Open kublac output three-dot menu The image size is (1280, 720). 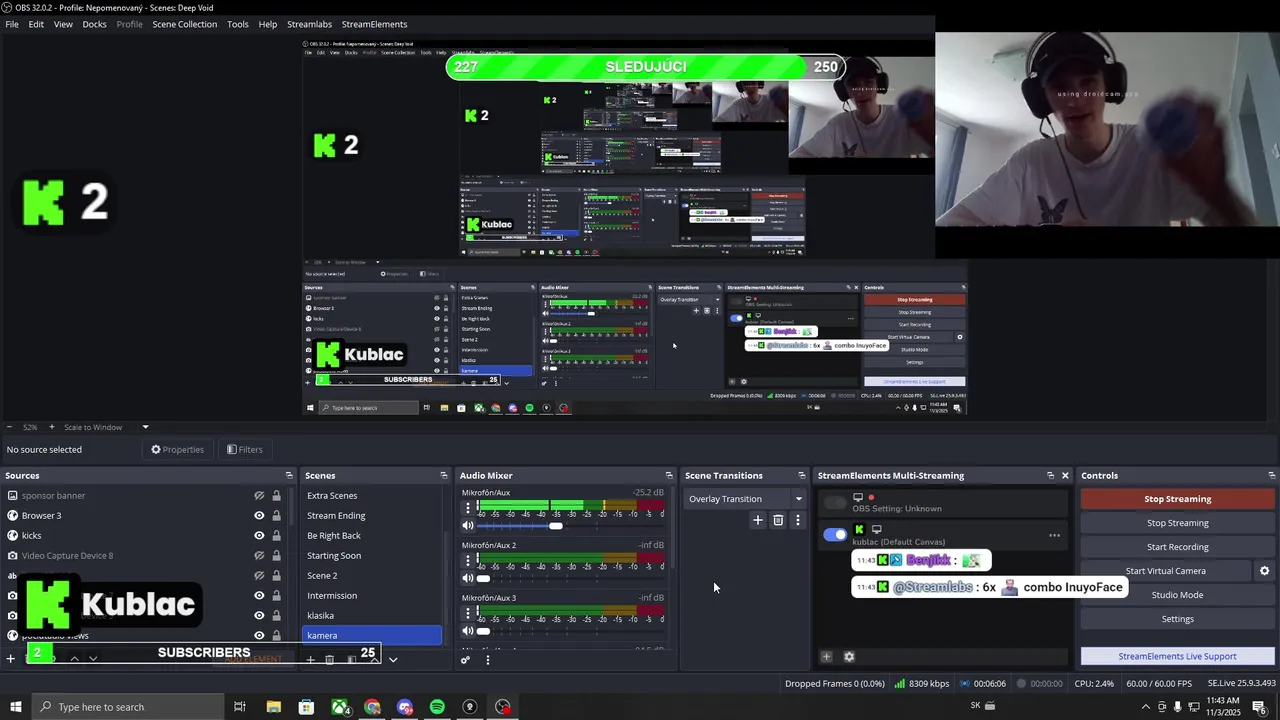pyautogui.click(x=1054, y=536)
